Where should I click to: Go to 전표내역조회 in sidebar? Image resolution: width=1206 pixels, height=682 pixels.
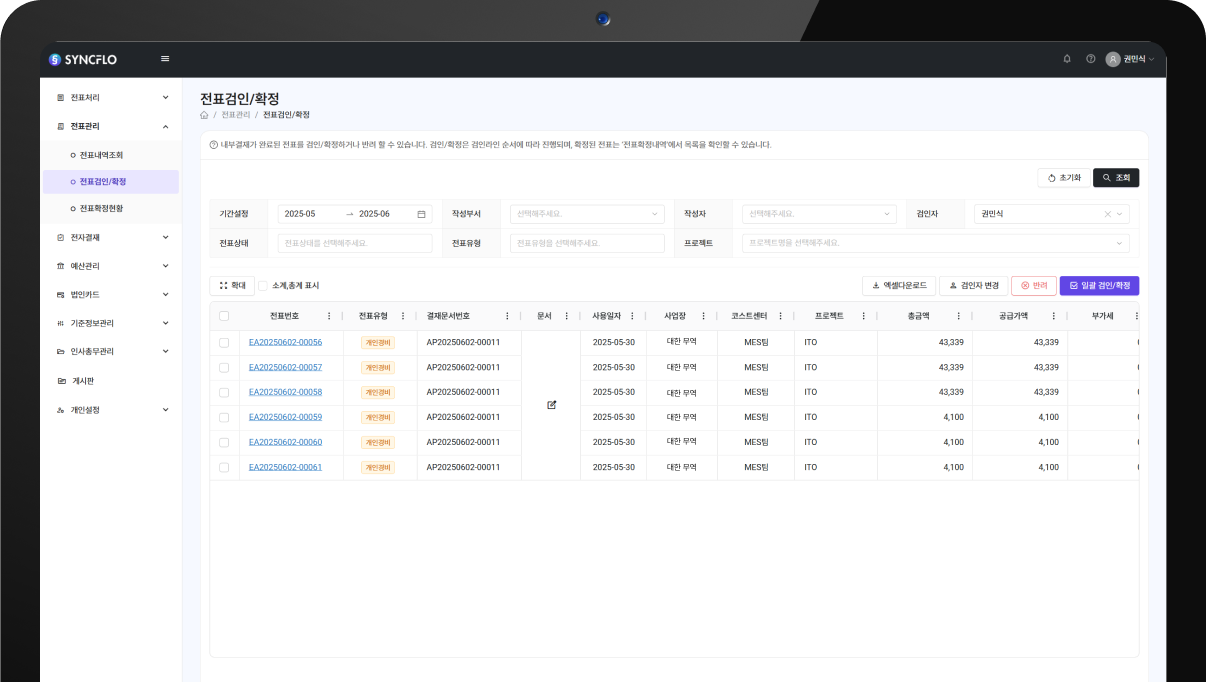(x=101, y=156)
